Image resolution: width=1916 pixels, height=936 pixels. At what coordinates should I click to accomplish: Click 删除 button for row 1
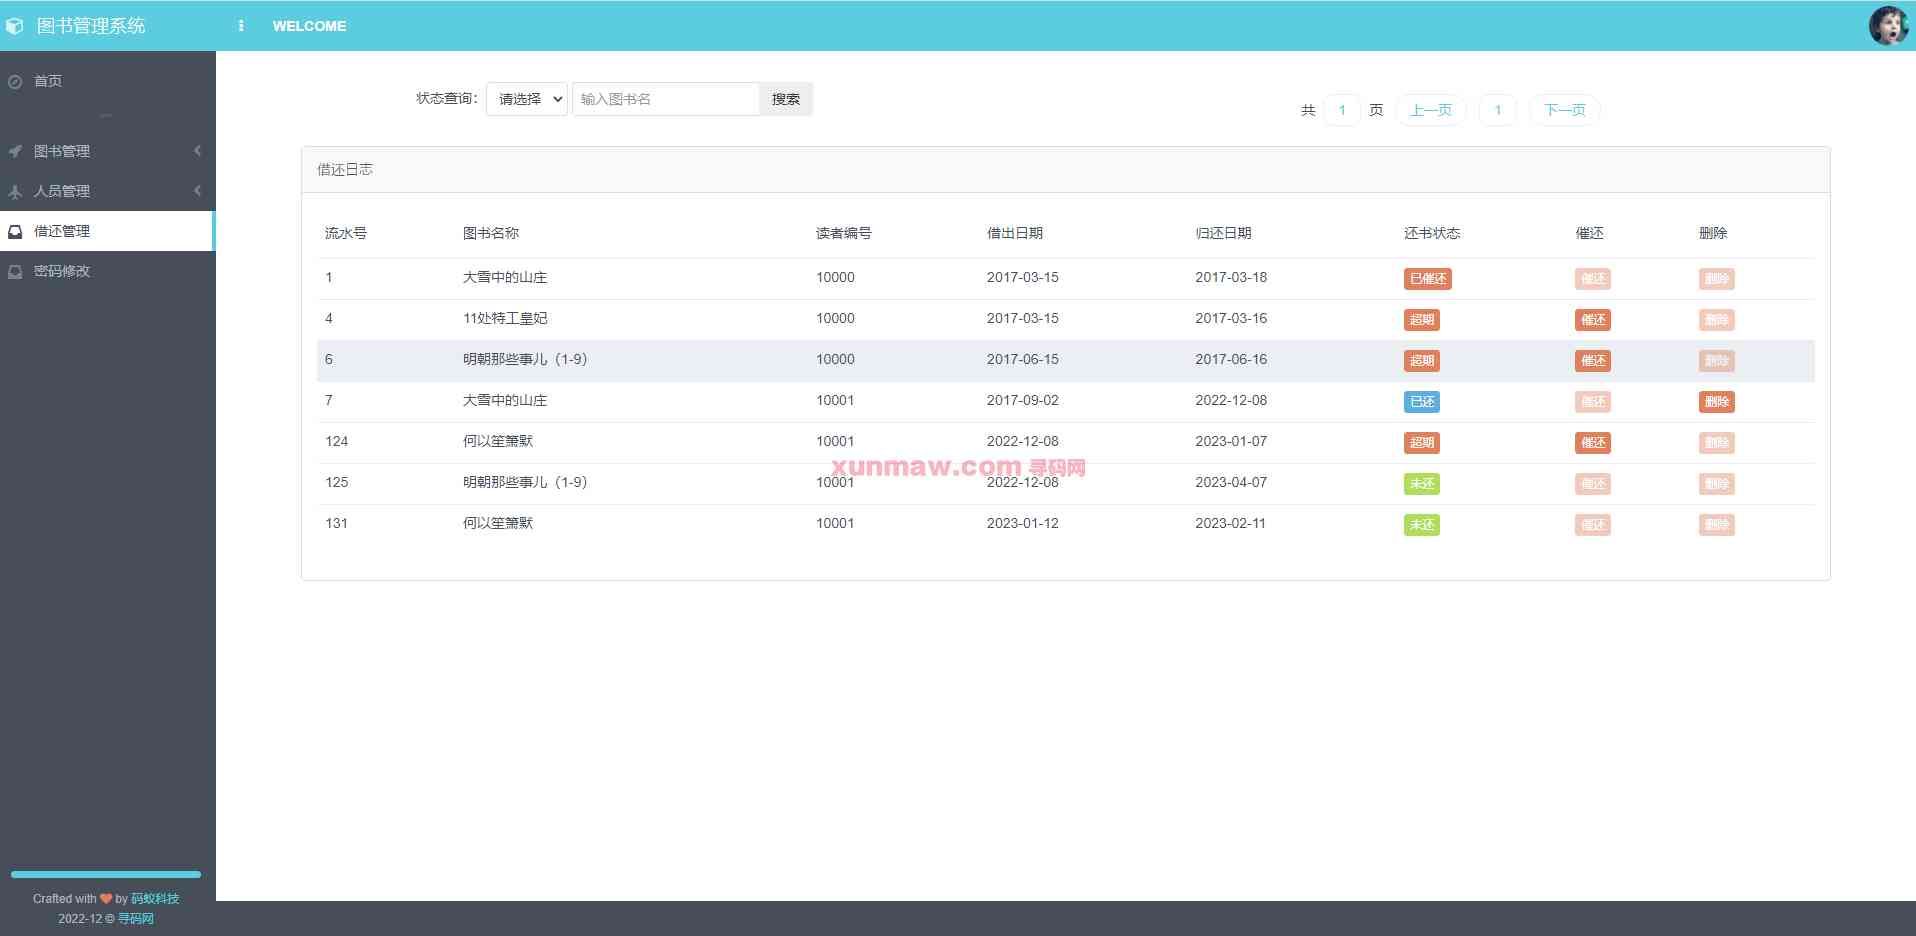1717,279
